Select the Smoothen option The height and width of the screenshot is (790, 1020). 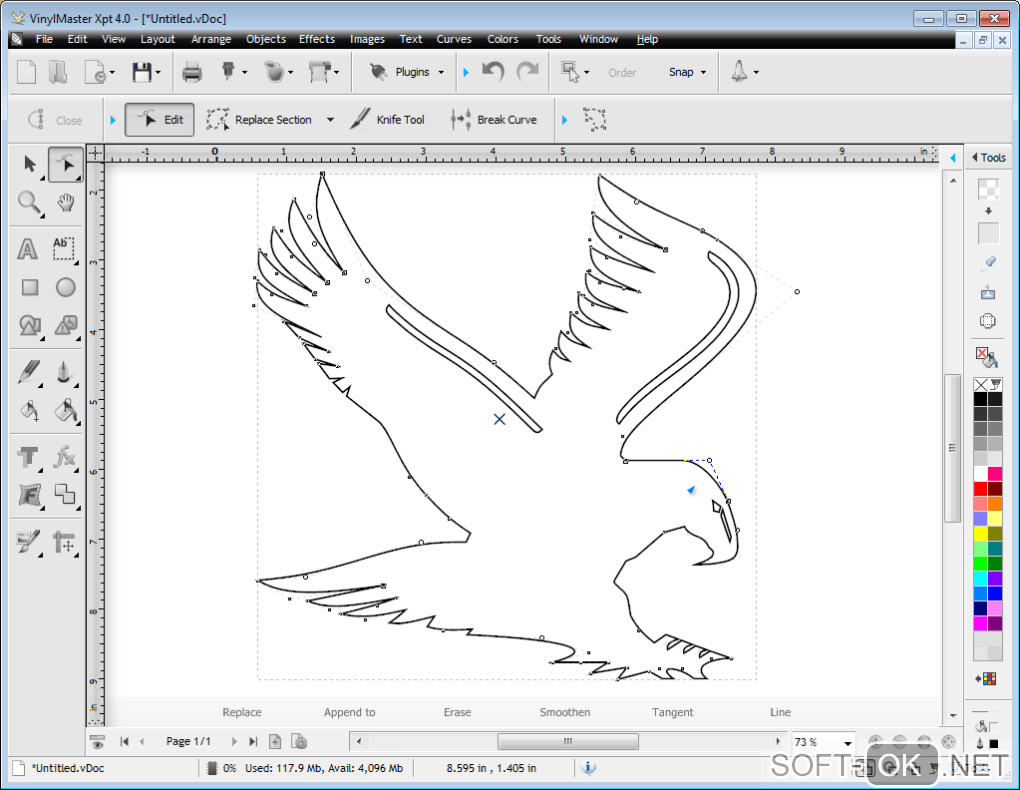pos(565,713)
